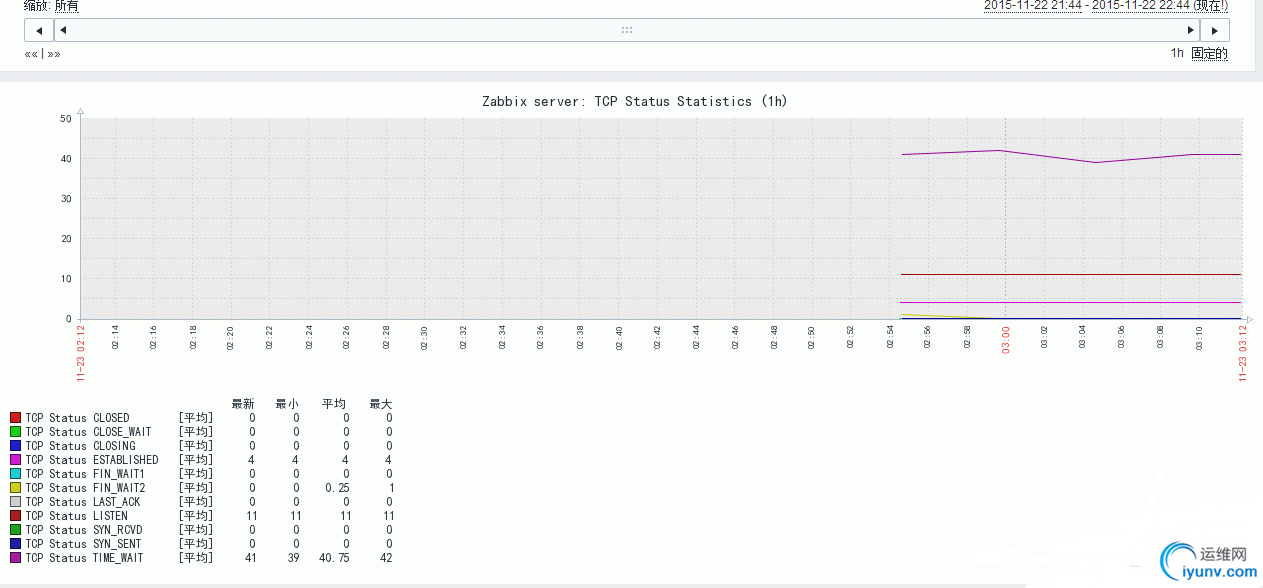The width and height of the screenshot is (1263, 588).
Task: Click the 'TCP Status SYN_SENT' legend text
Action: pos(82,544)
